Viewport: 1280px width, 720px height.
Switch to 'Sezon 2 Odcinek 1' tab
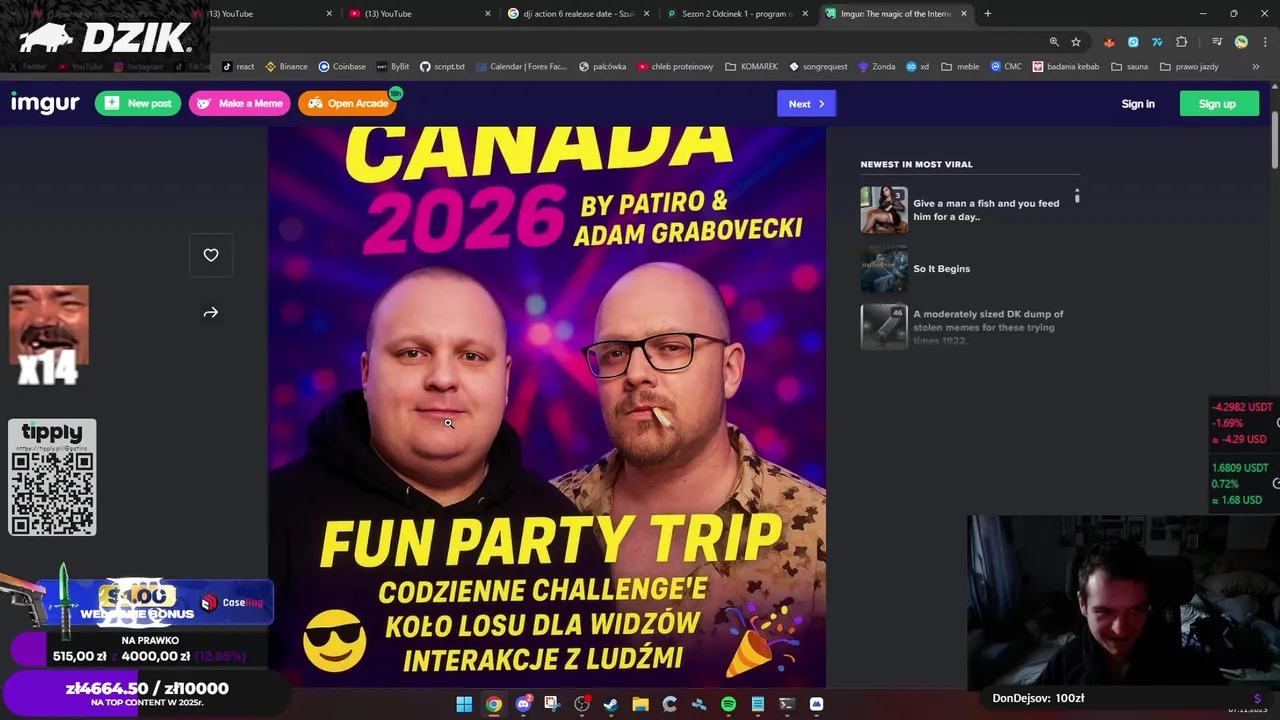[736, 14]
